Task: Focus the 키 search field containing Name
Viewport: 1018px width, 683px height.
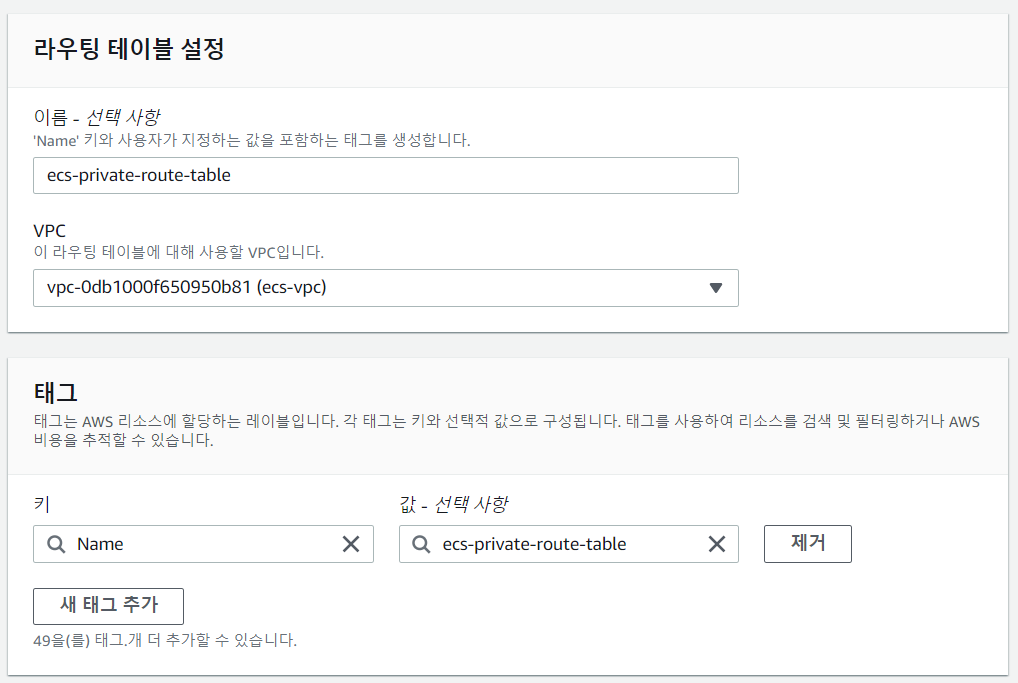Action: (203, 544)
